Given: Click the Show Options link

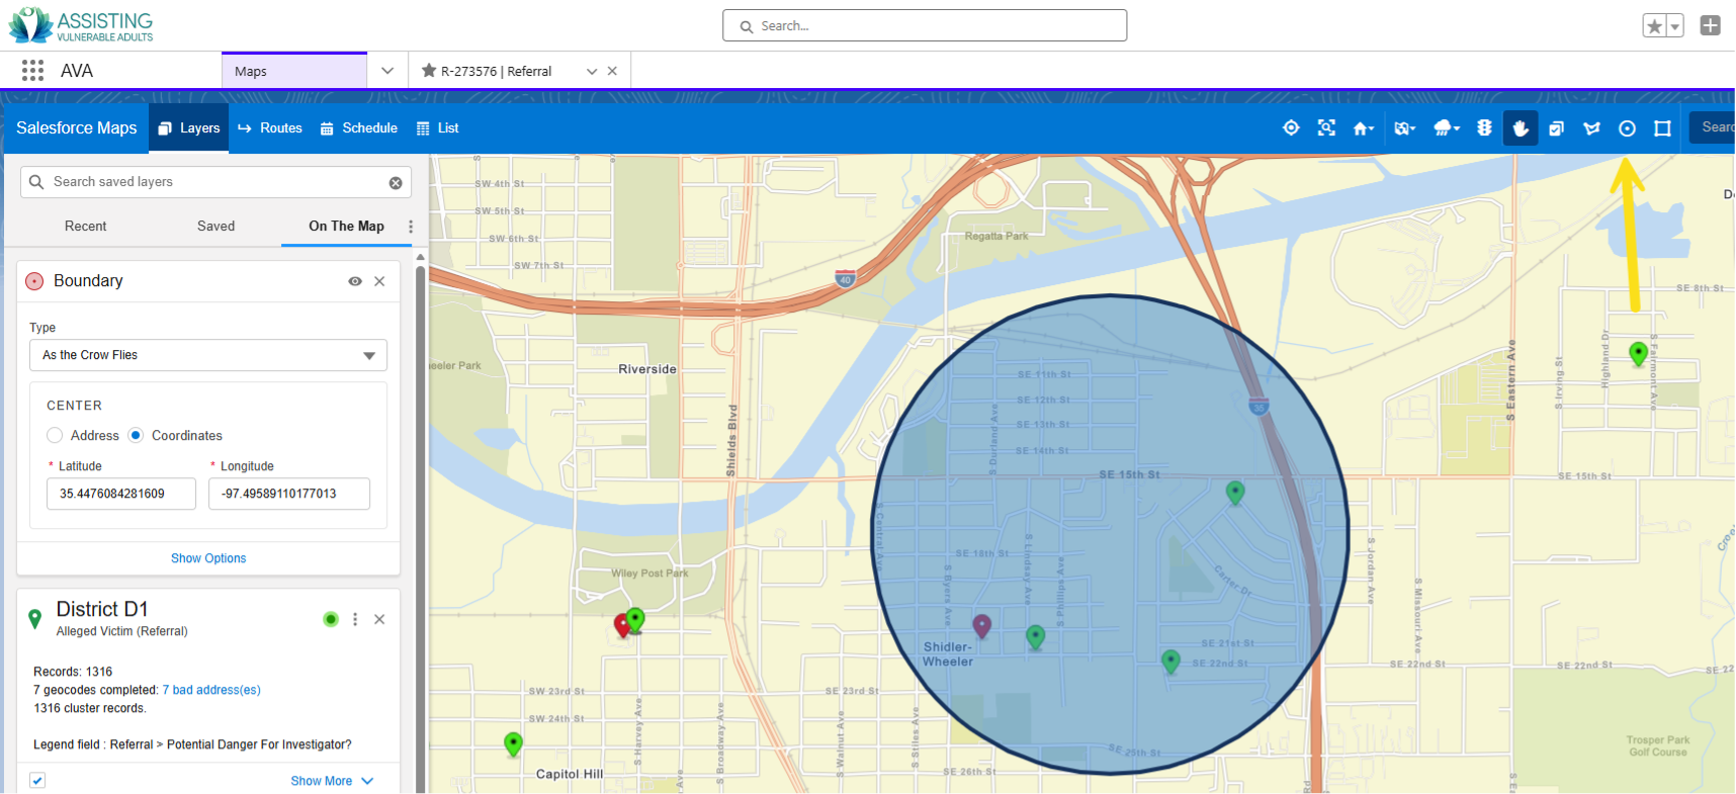Looking at the screenshot, I should [208, 558].
